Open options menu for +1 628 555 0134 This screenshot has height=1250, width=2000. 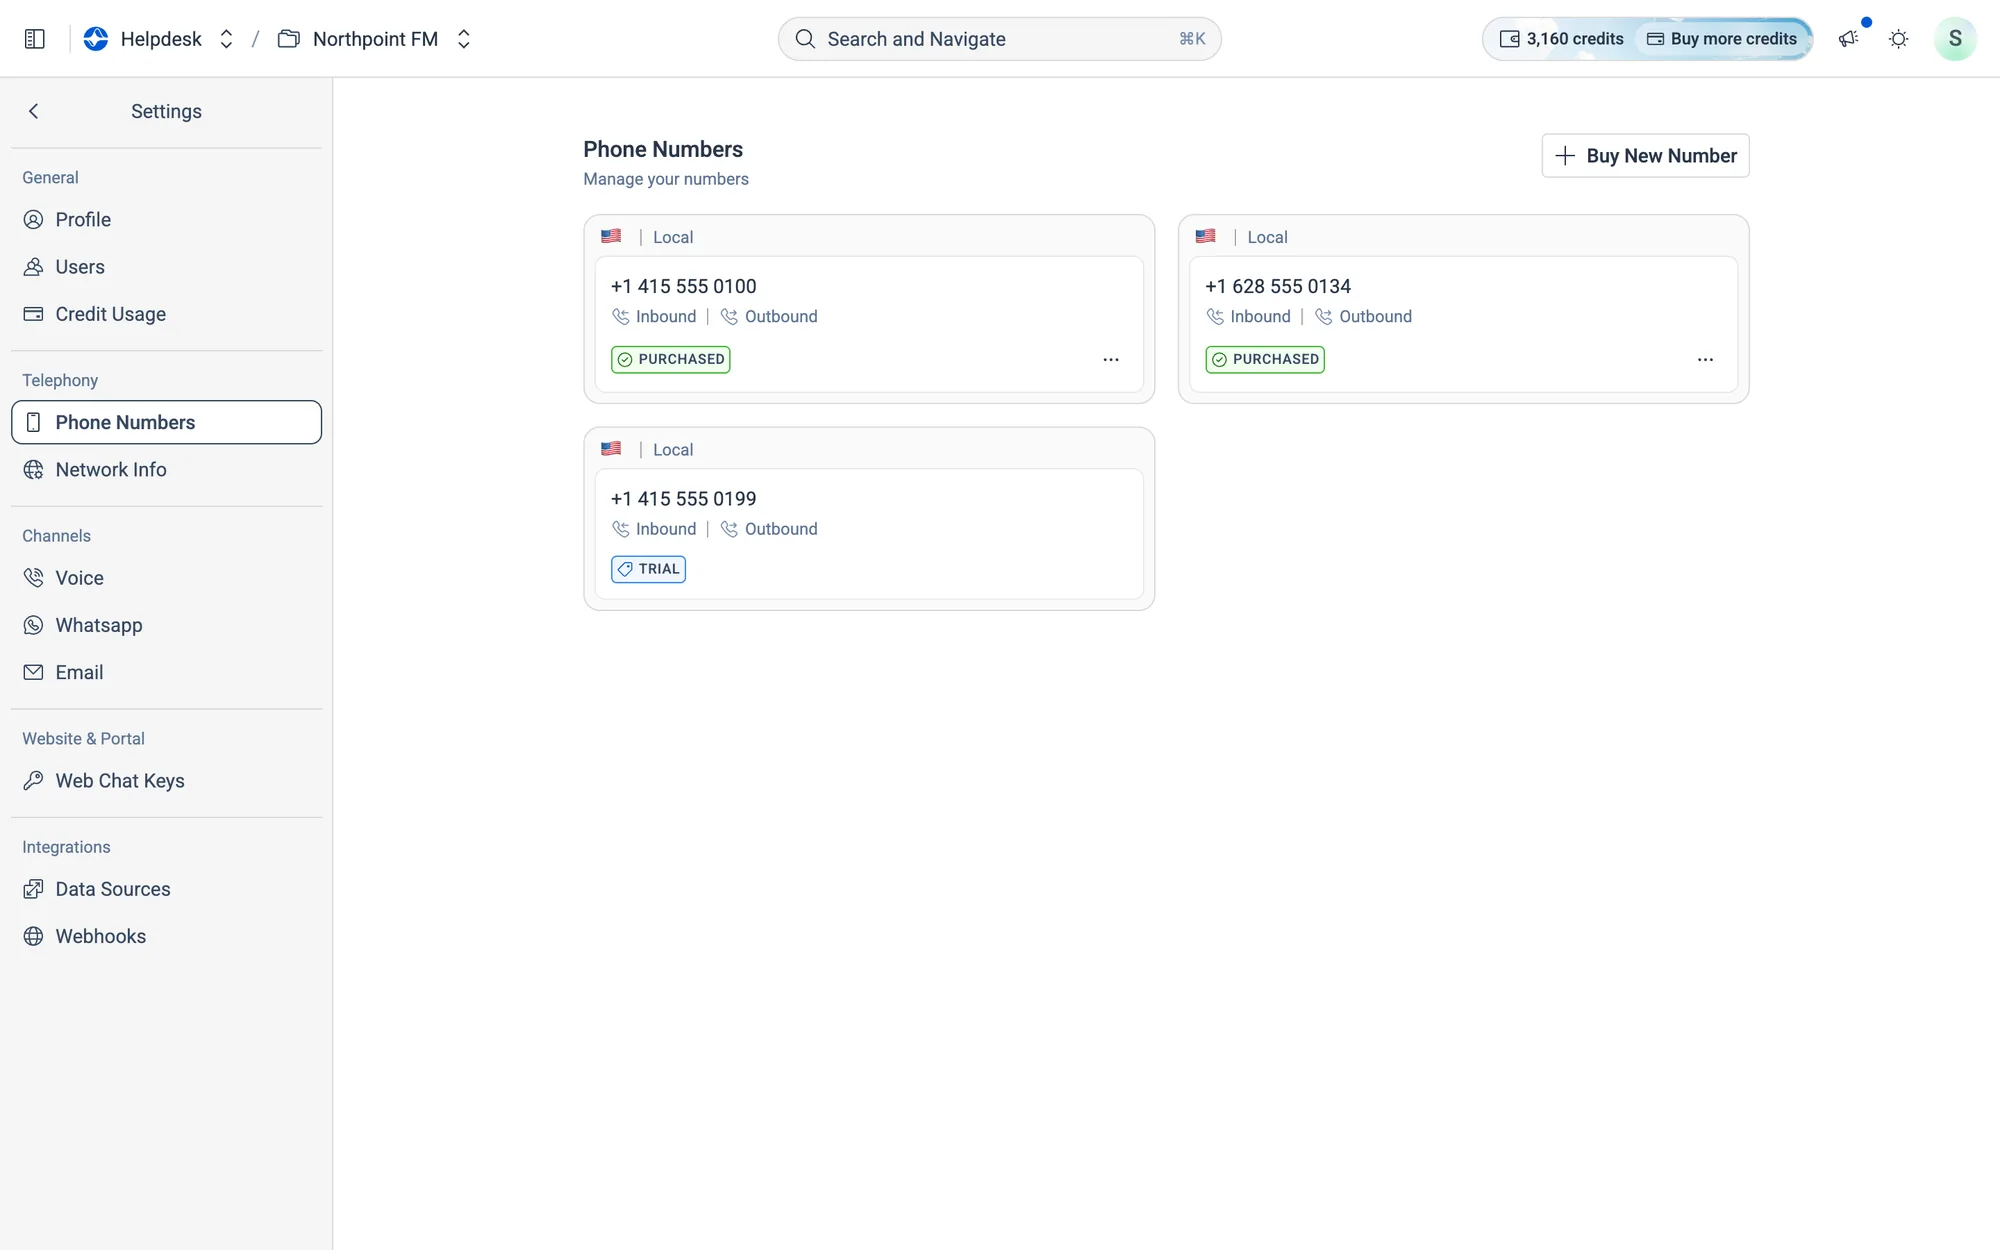1705,359
